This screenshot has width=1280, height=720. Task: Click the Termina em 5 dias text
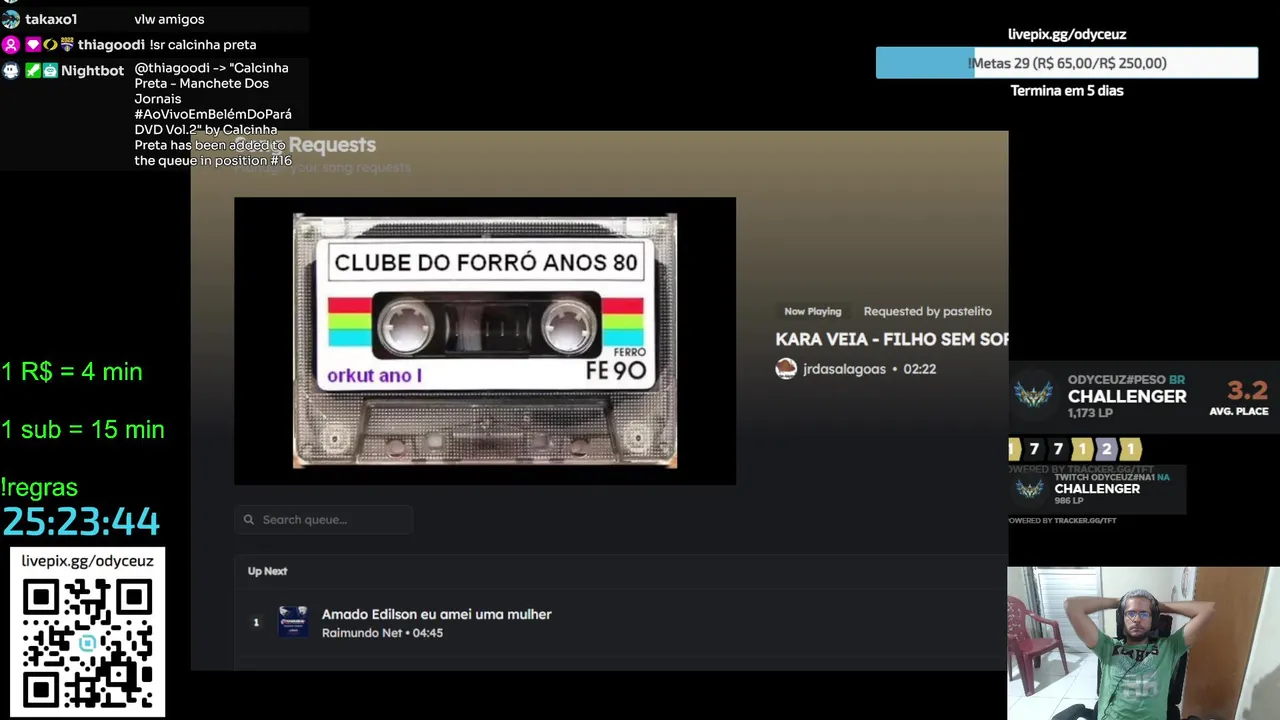point(1067,91)
